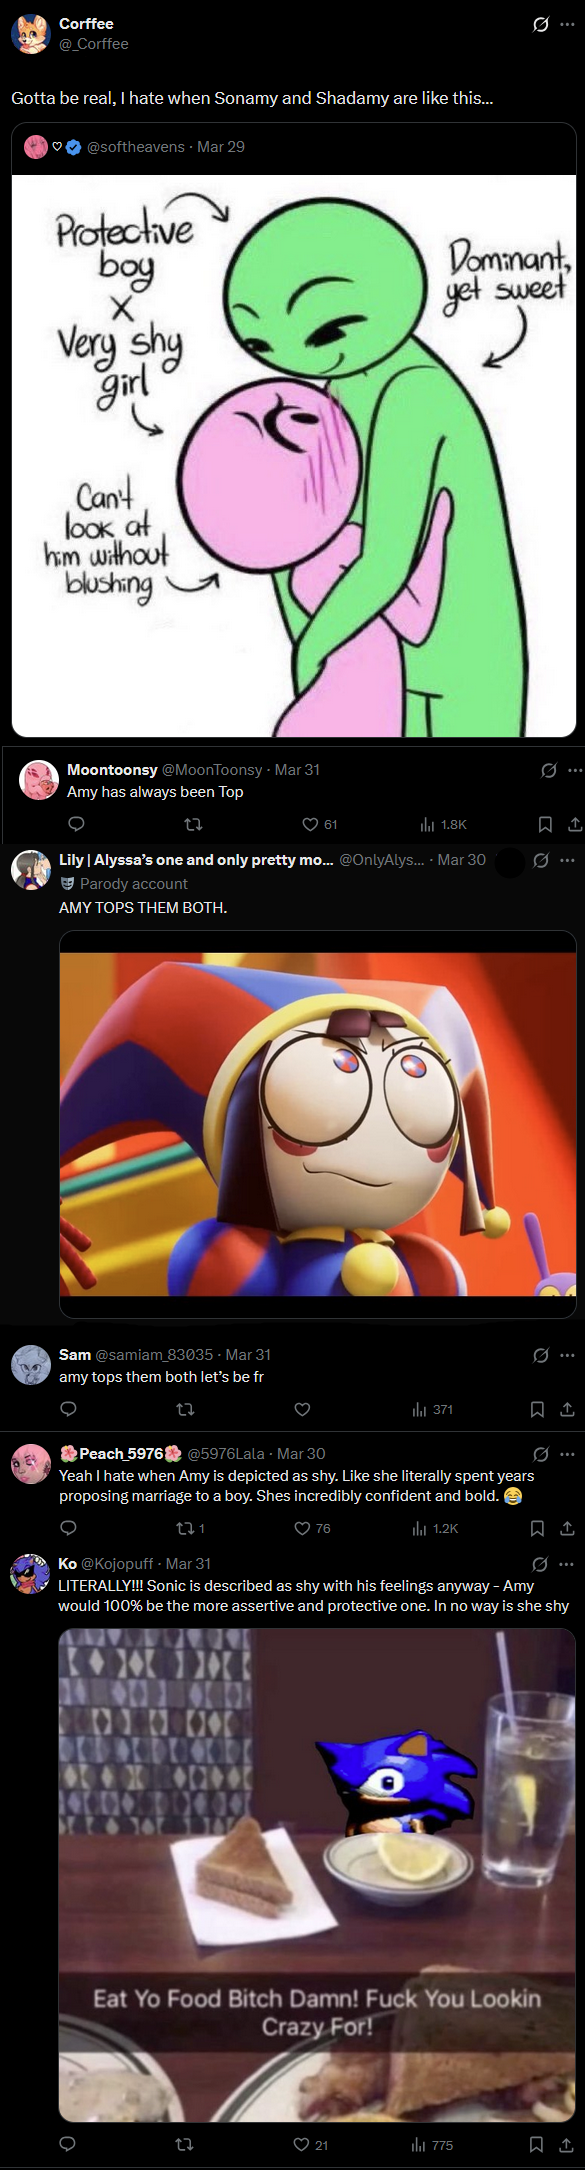This screenshot has height=2170, width=585.
Task: Retweet Ko's reply with Sonic meme
Action: pyautogui.click(x=184, y=2145)
